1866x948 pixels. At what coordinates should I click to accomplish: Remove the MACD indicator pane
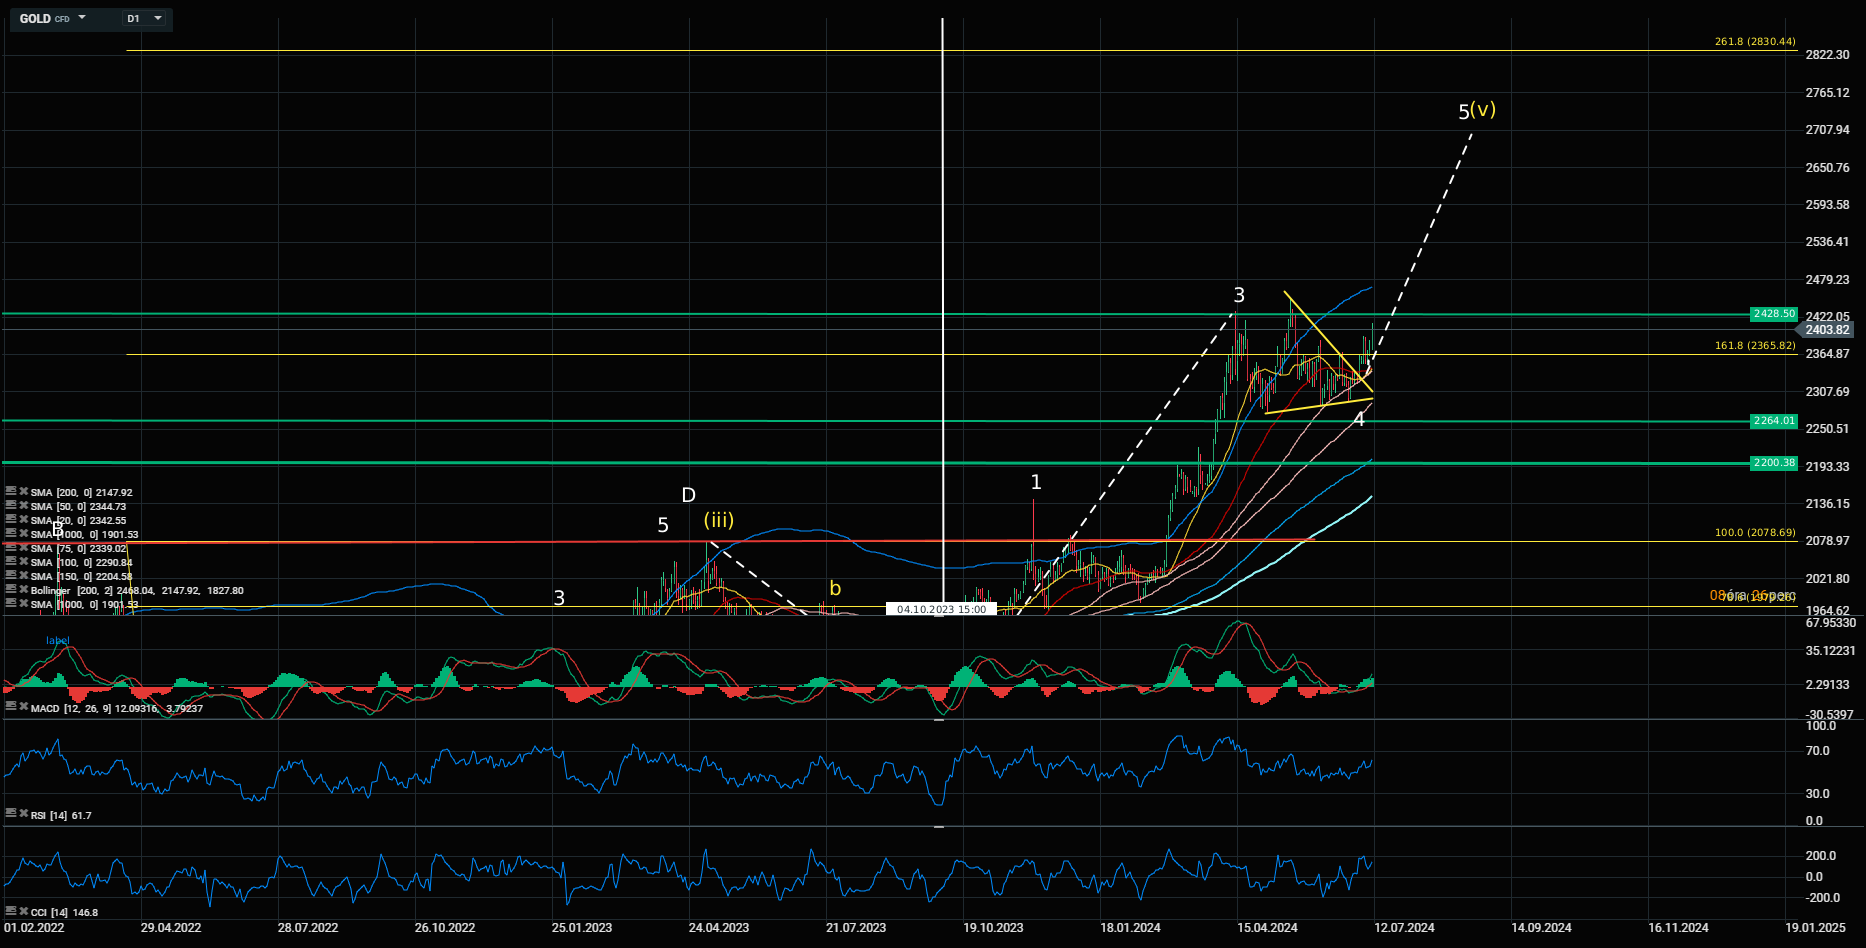click(x=22, y=707)
